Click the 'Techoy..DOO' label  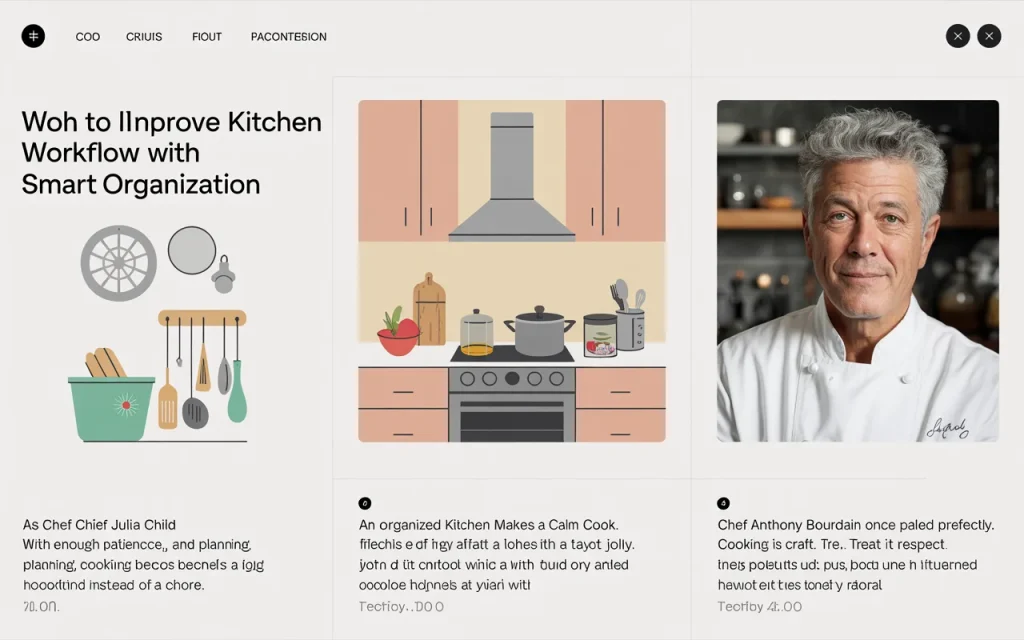pos(401,607)
